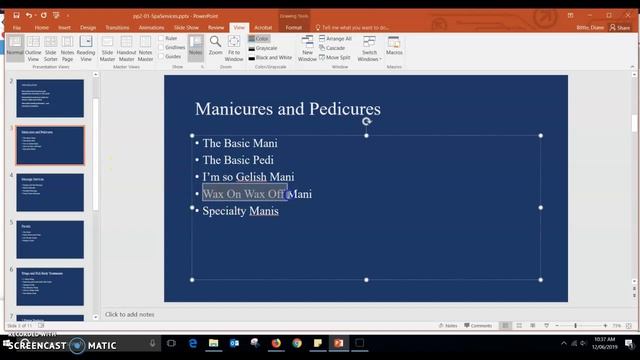Open the Insert tab
640x360 pixels.
[x=64, y=27]
